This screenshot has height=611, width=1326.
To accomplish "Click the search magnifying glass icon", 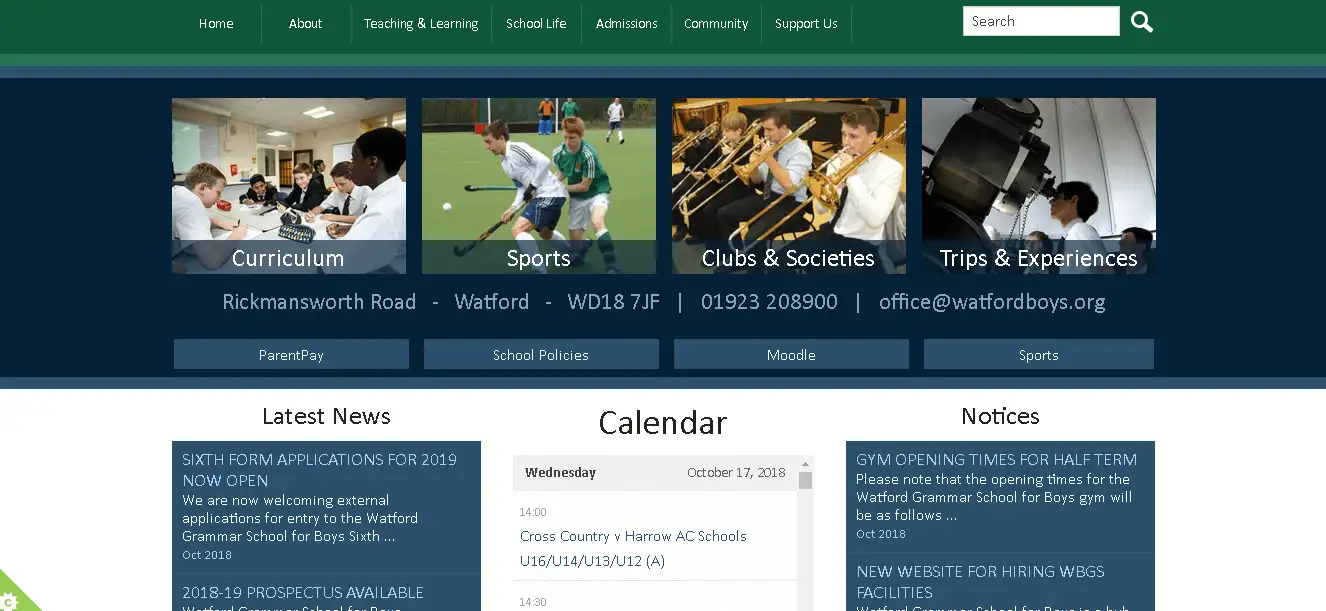I will point(1141,21).
